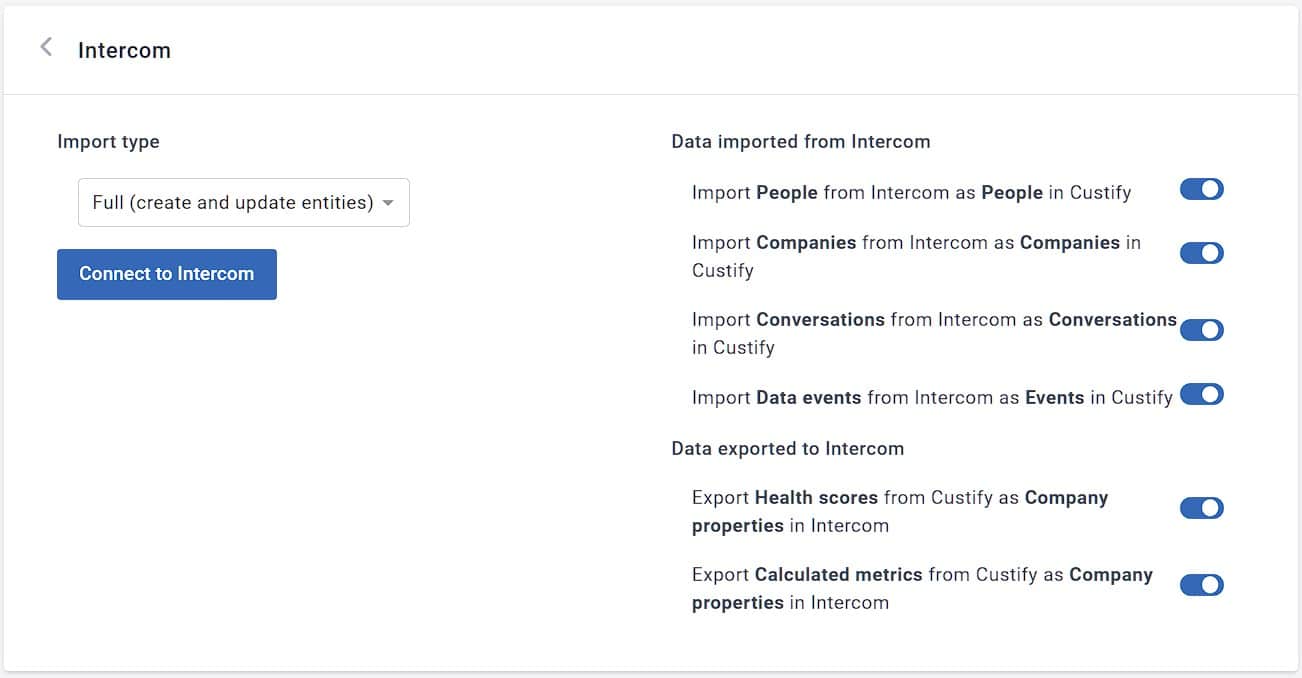The height and width of the screenshot is (678, 1302).
Task: Disable exporting Health scores to Intercom
Action: click(1201, 508)
